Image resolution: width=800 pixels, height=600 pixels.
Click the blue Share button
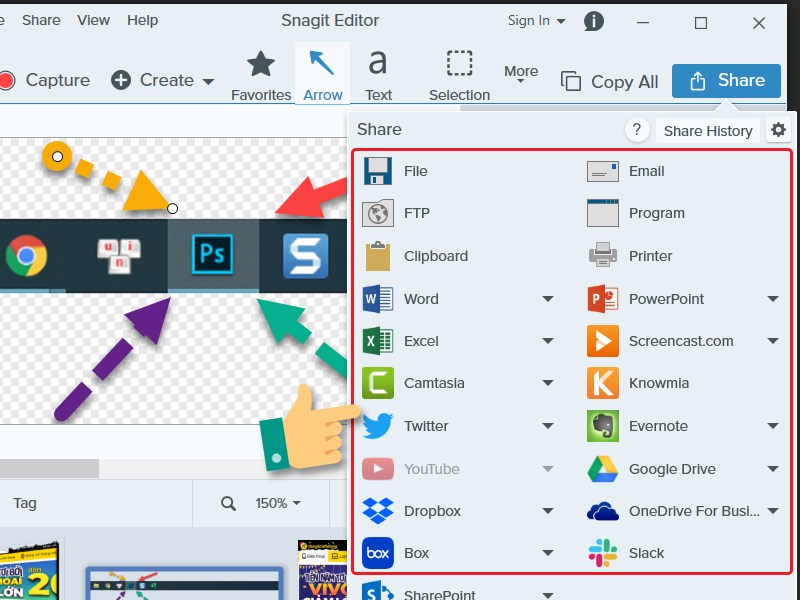[726, 81]
